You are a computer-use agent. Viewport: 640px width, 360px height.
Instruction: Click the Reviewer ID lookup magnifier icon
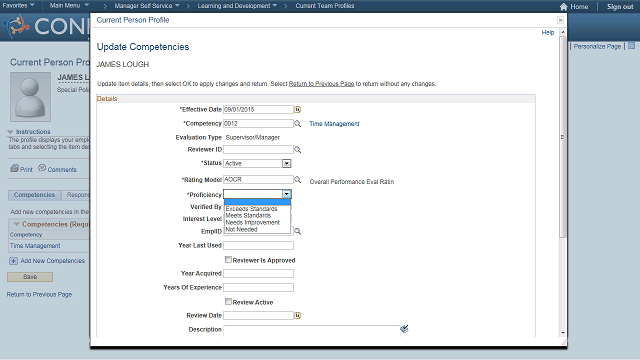[x=298, y=150]
